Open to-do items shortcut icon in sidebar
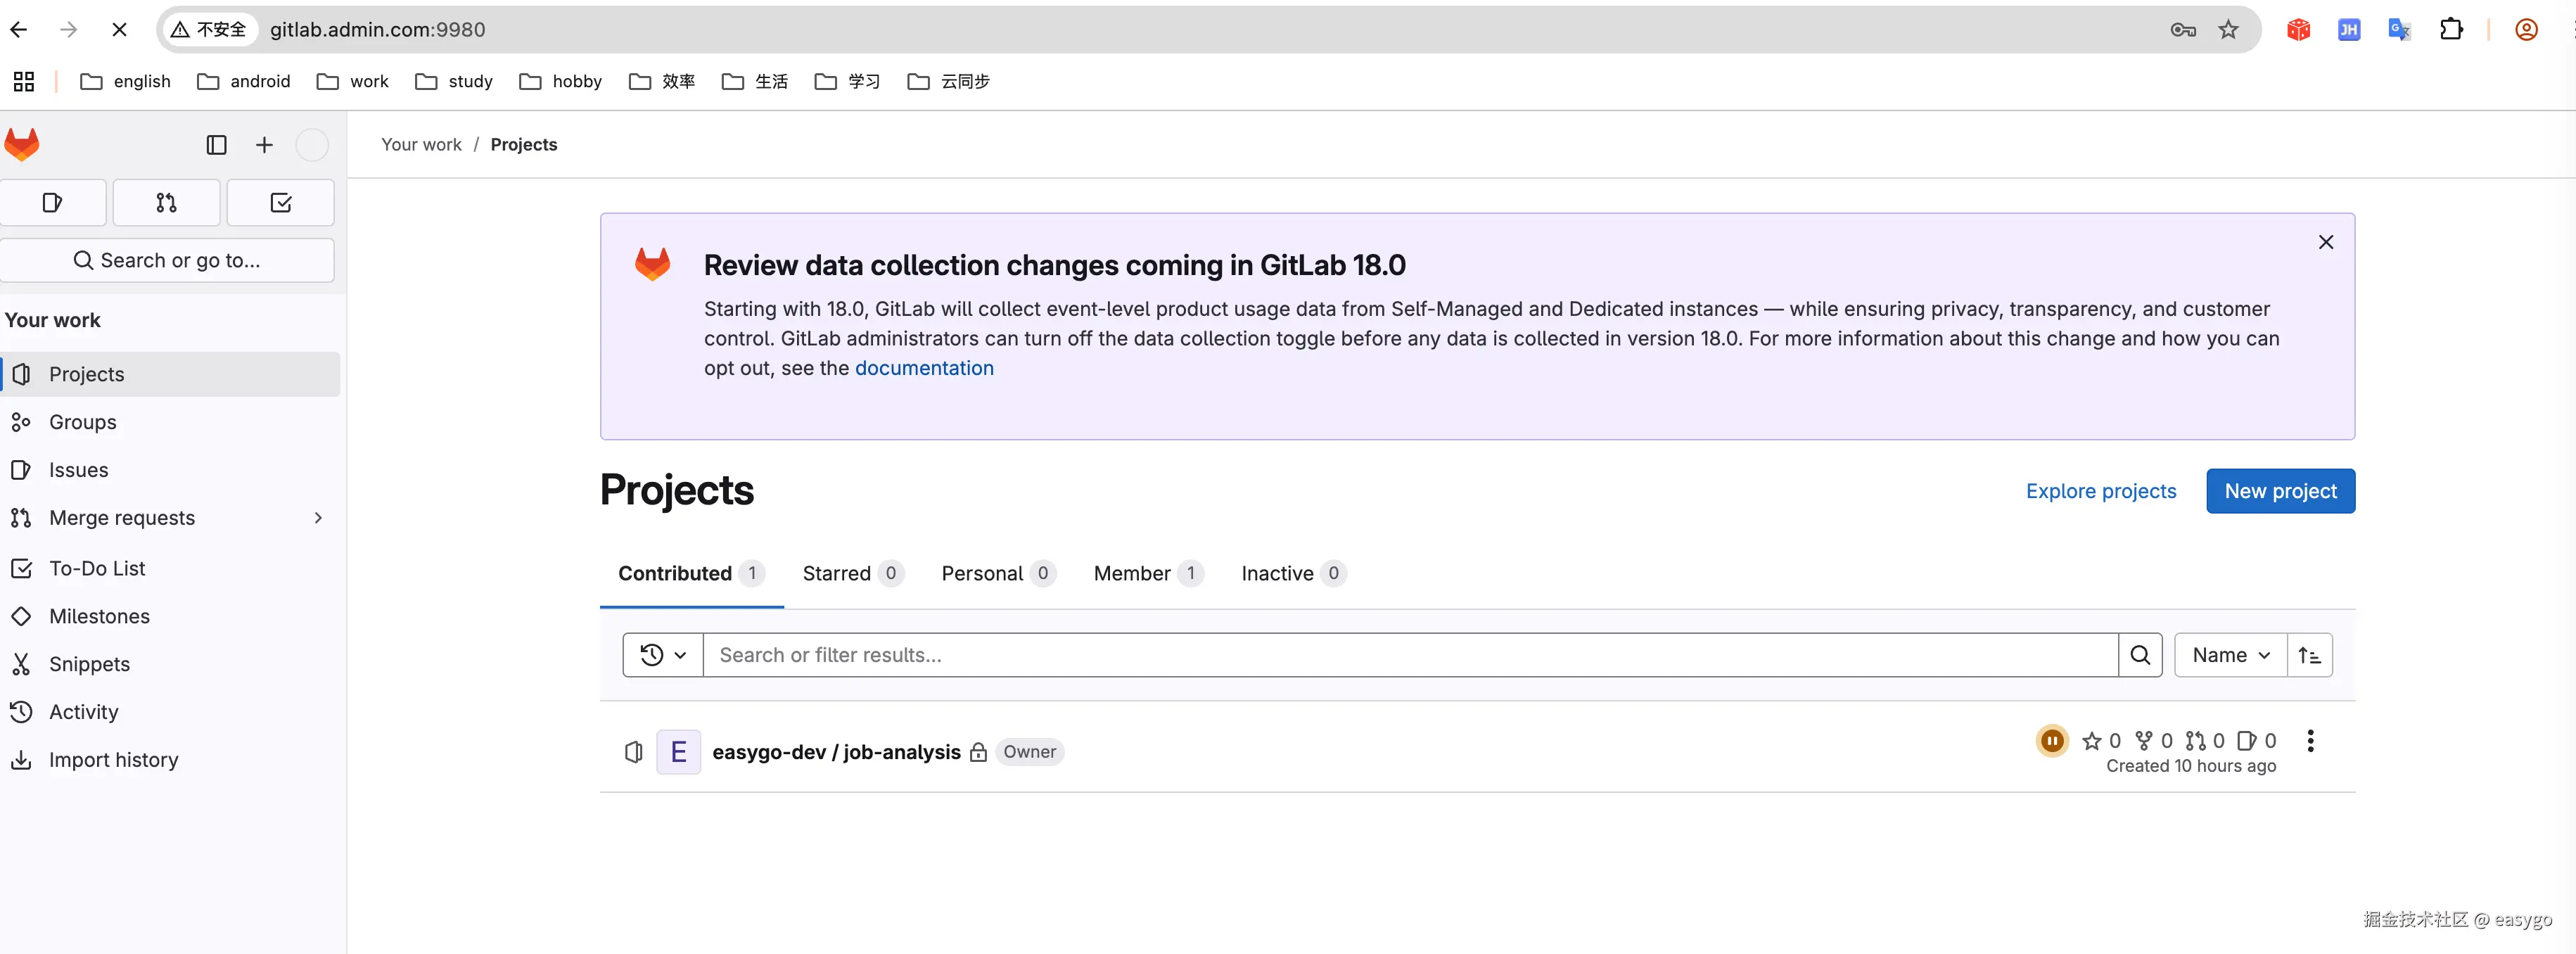Screen dimensions: 2576x954 tap(280, 203)
